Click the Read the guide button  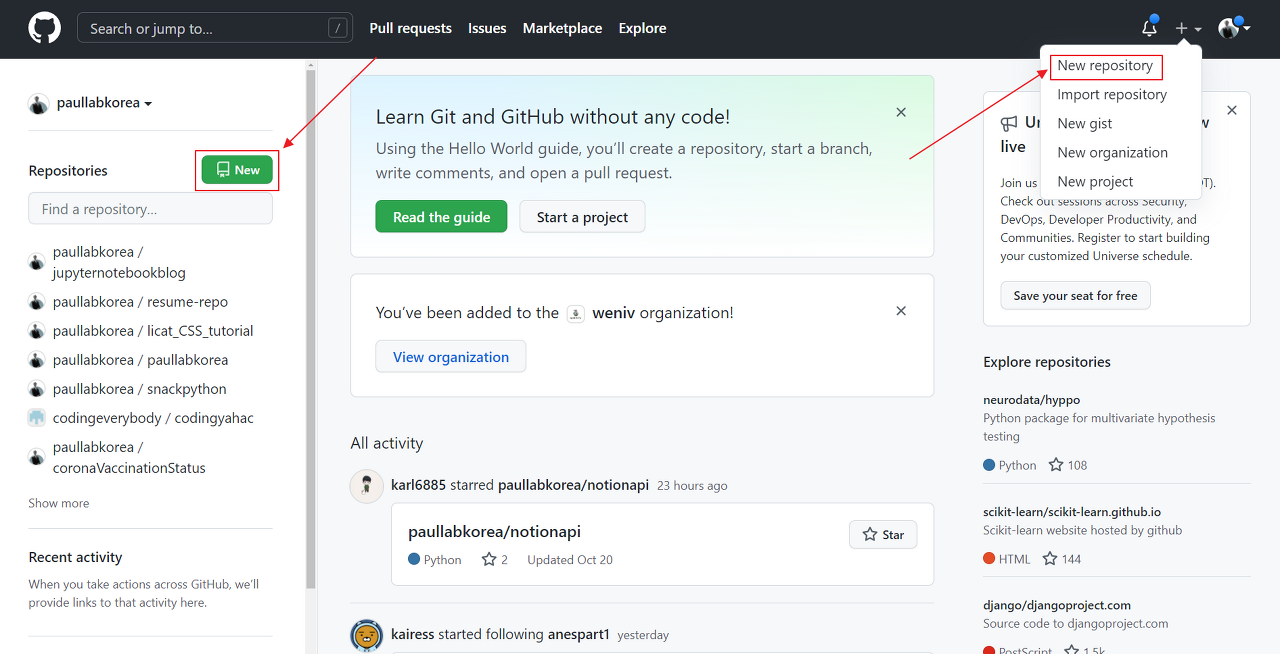tap(441, 217)
